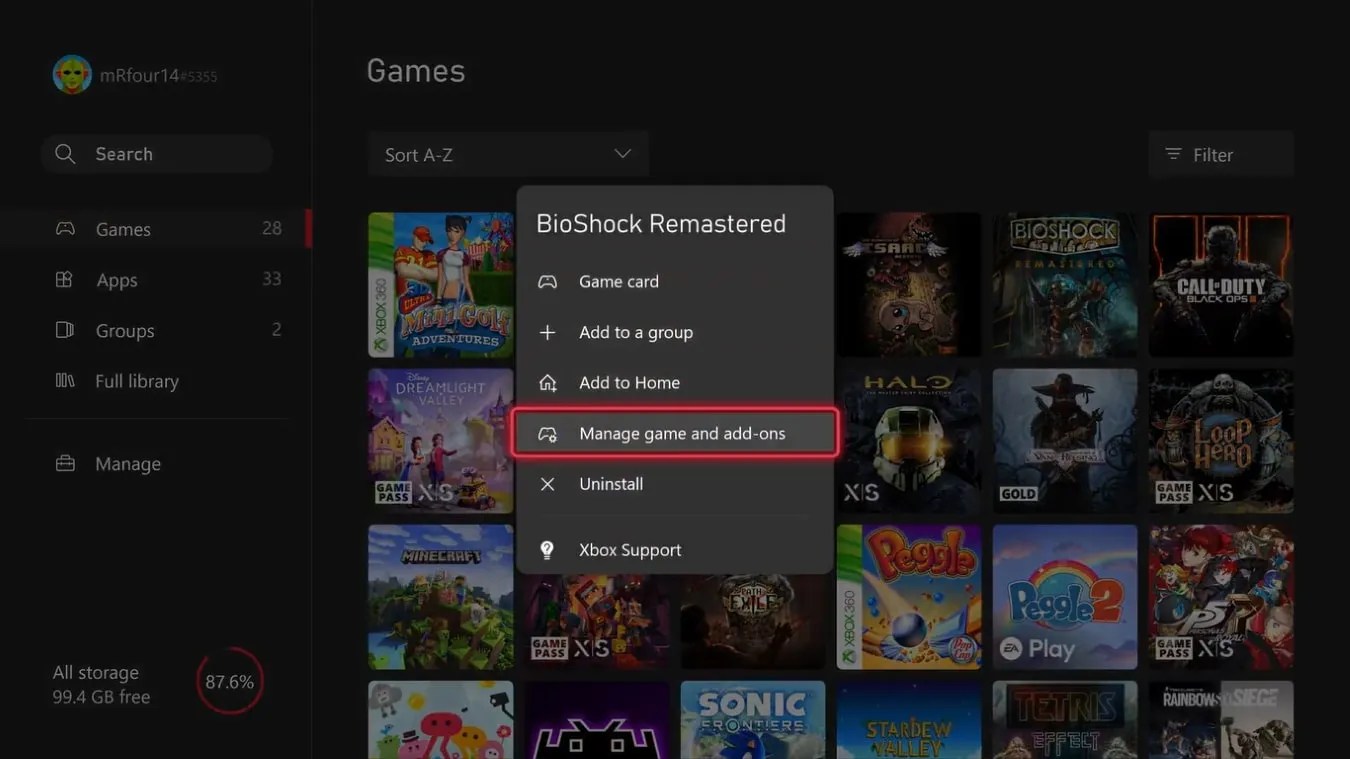Click the Groups icon in the sidebar
Screen dimensions: 1350x759
[x=64, y=328]
